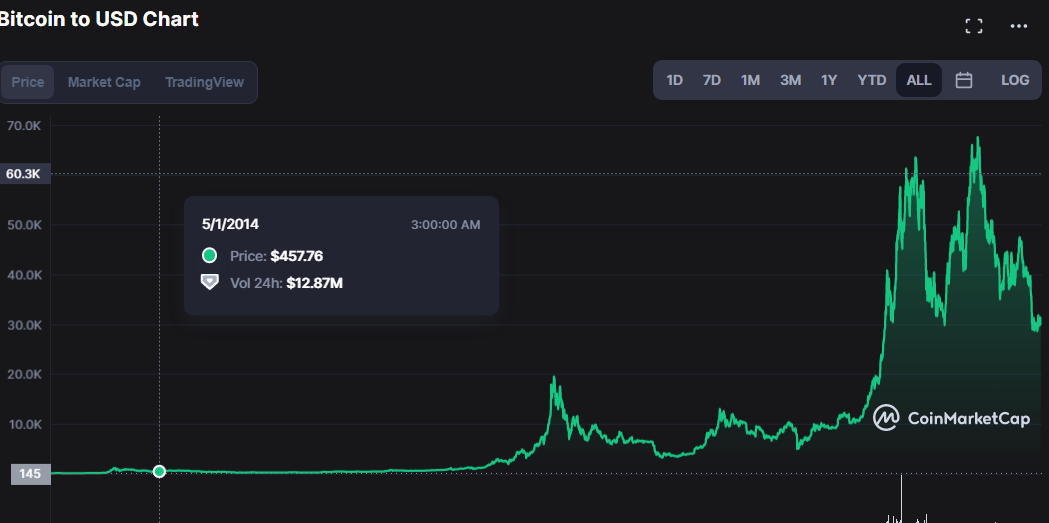Select the 1D time range

click(674, 80)
